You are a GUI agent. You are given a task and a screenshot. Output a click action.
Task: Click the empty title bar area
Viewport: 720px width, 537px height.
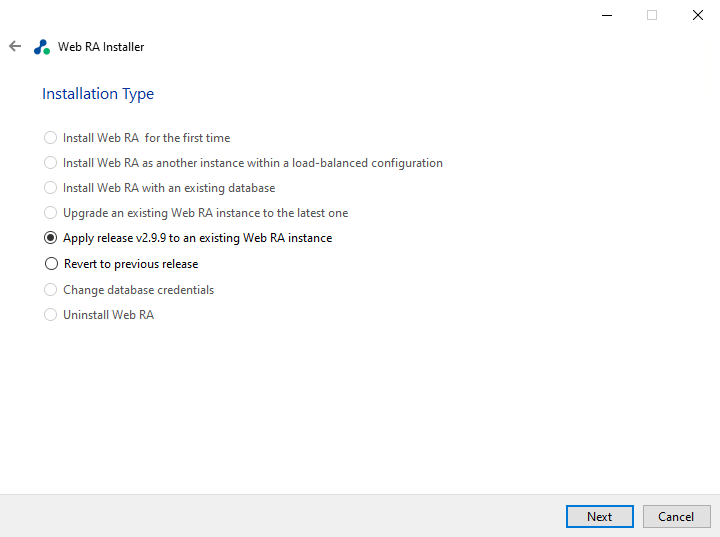[300, 15]
